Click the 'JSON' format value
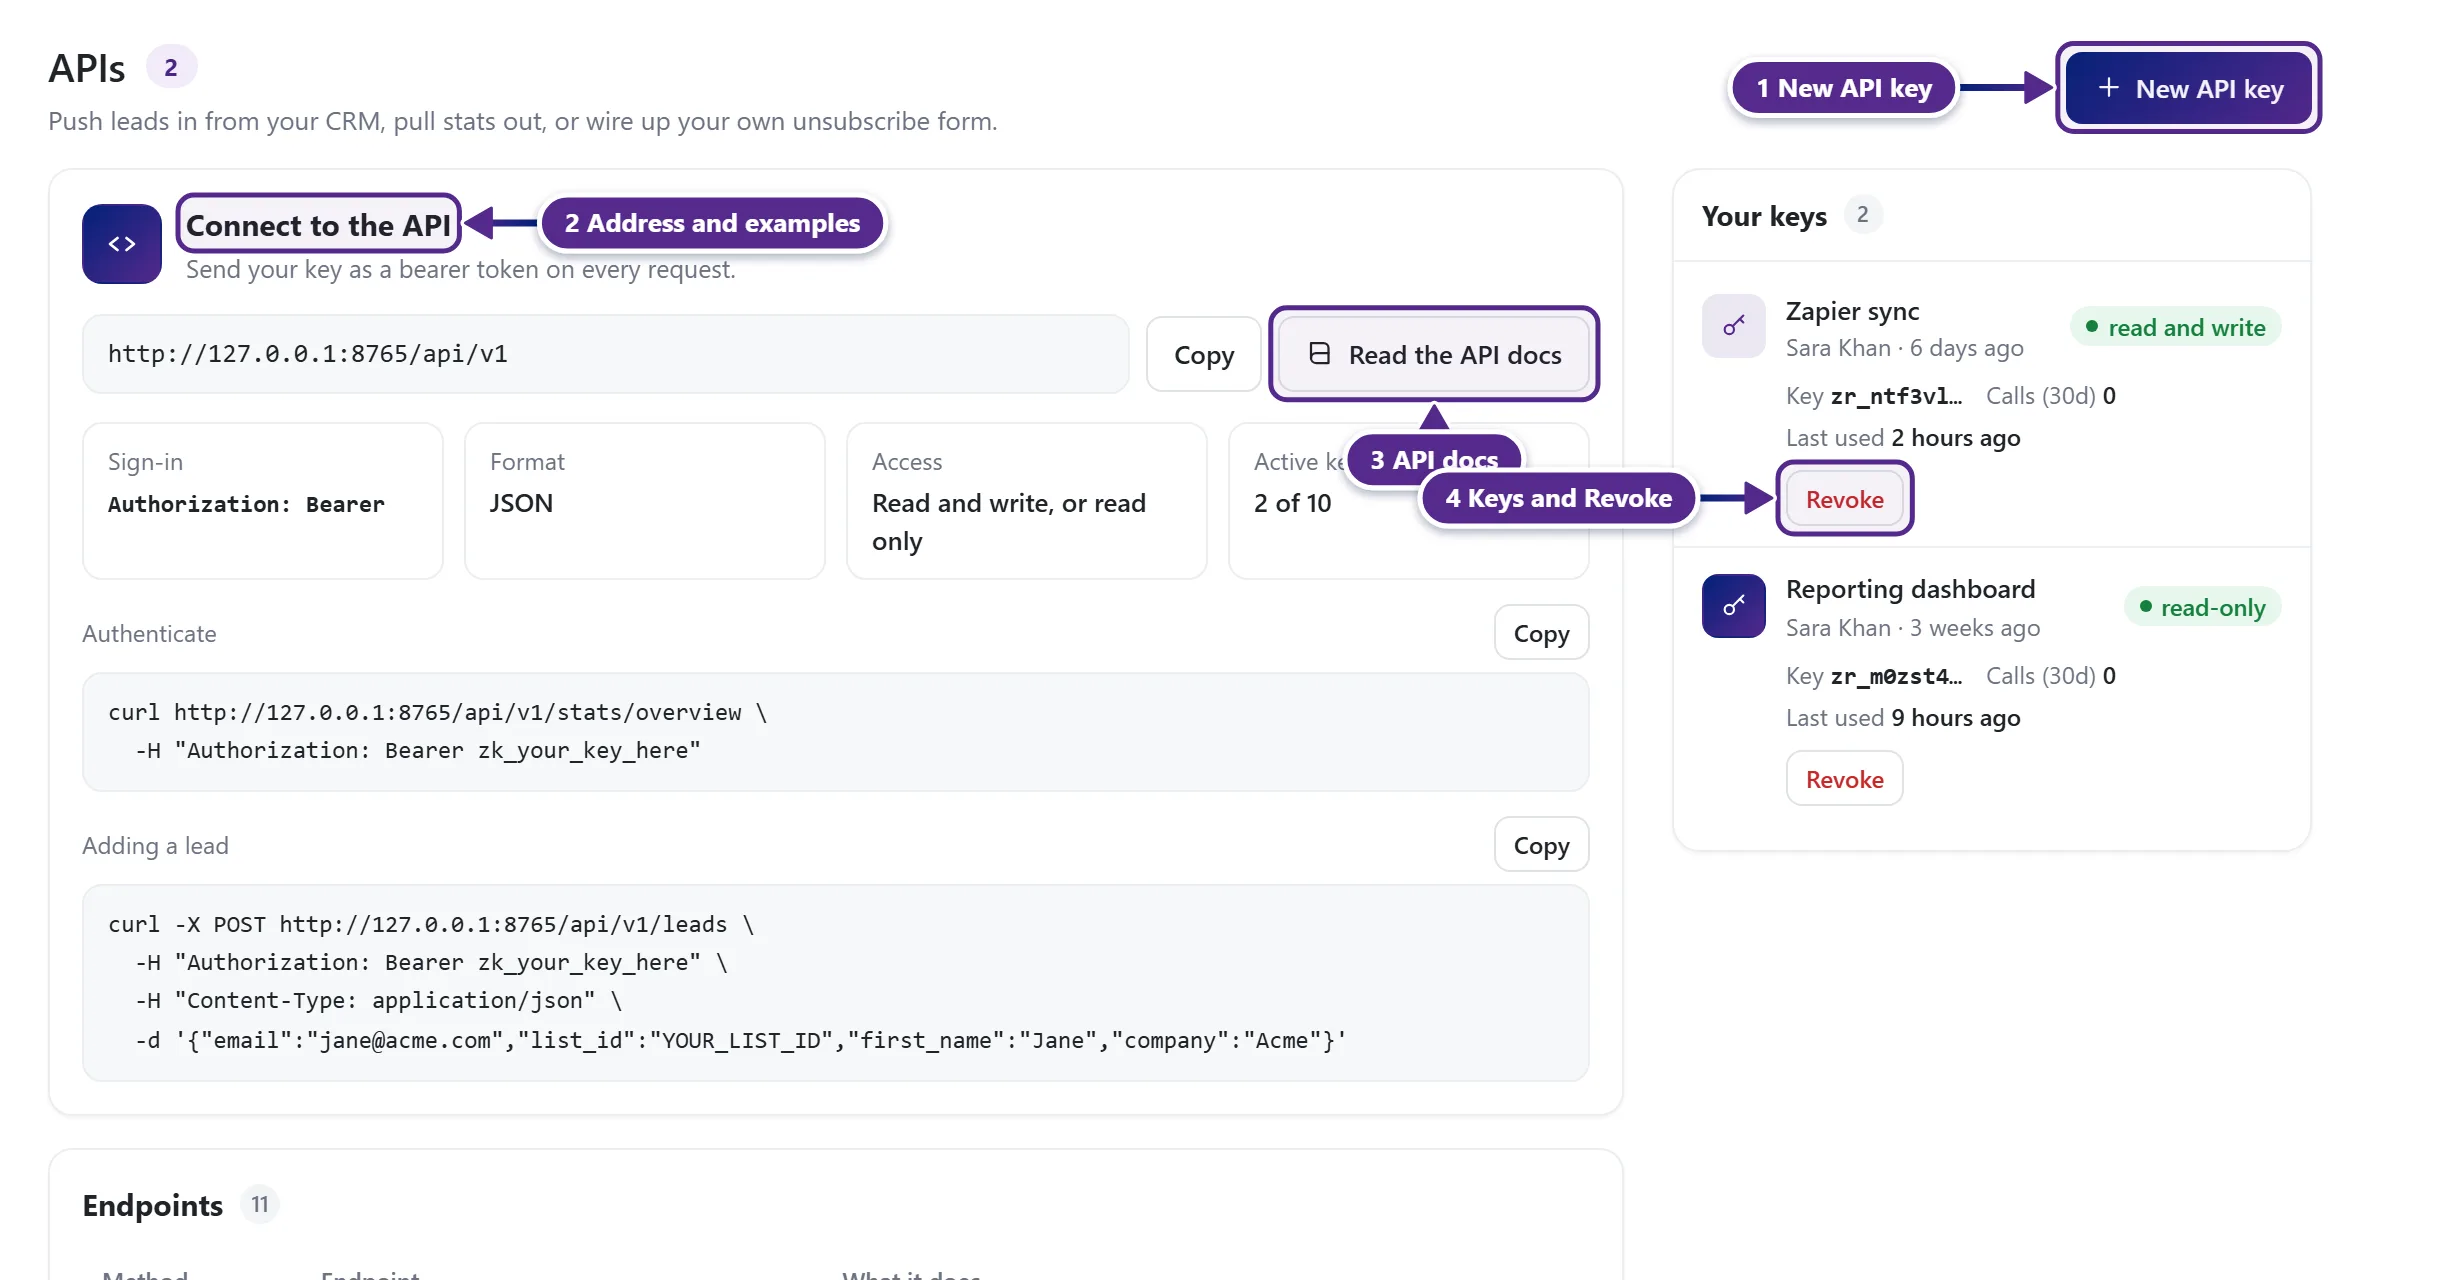The height and width of the screenshot is (1280, 2440). [x=521, y=503]
